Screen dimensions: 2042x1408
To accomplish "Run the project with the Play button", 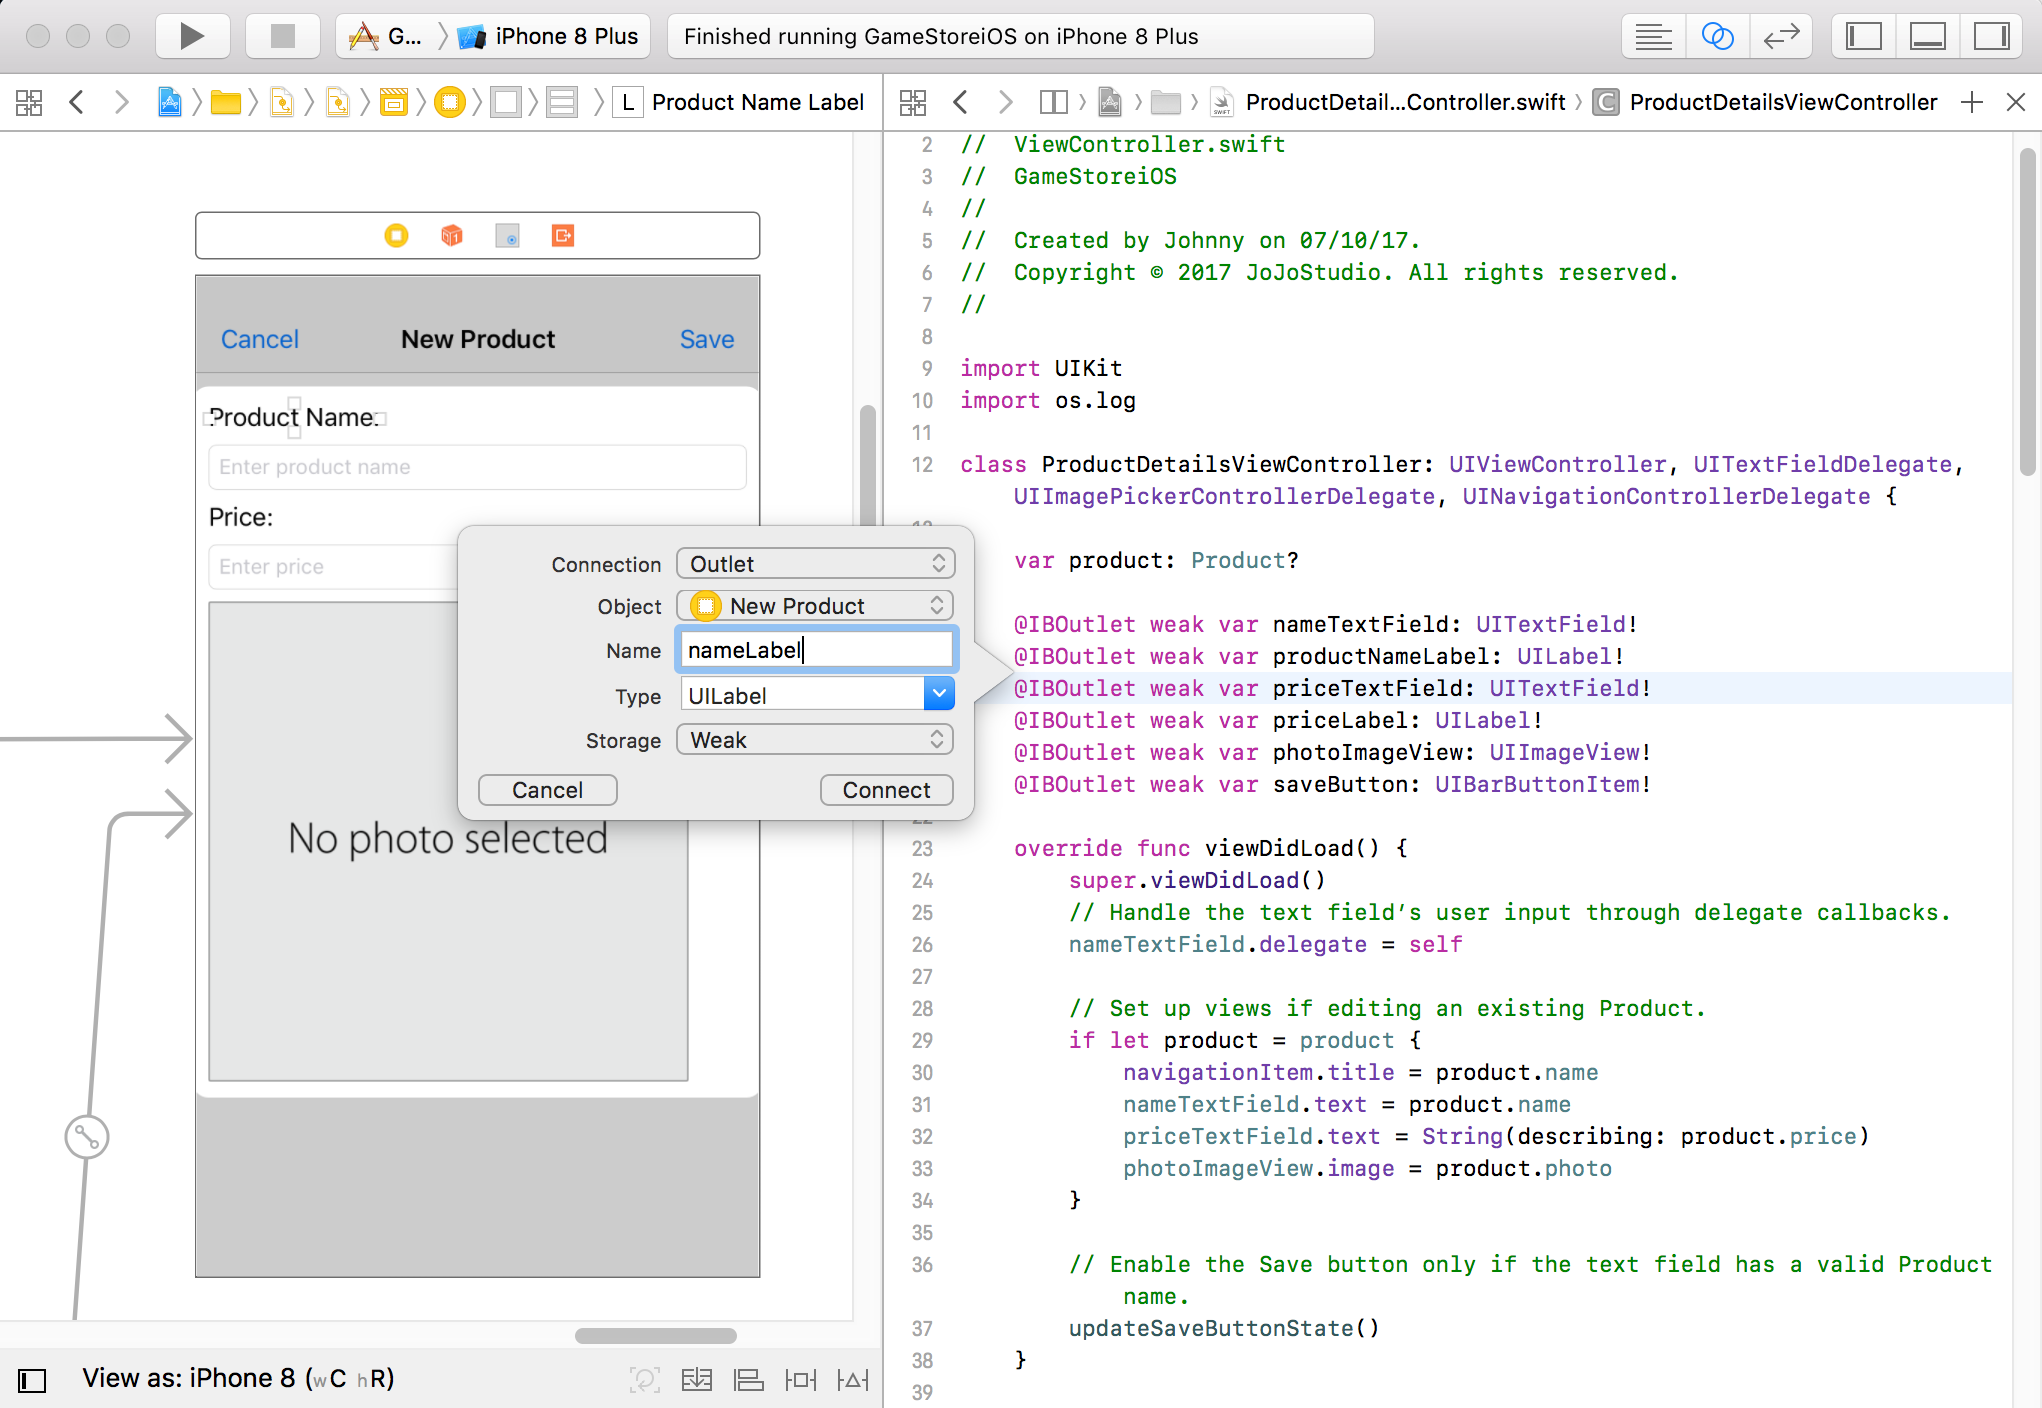I will click(x=192, y=37).
